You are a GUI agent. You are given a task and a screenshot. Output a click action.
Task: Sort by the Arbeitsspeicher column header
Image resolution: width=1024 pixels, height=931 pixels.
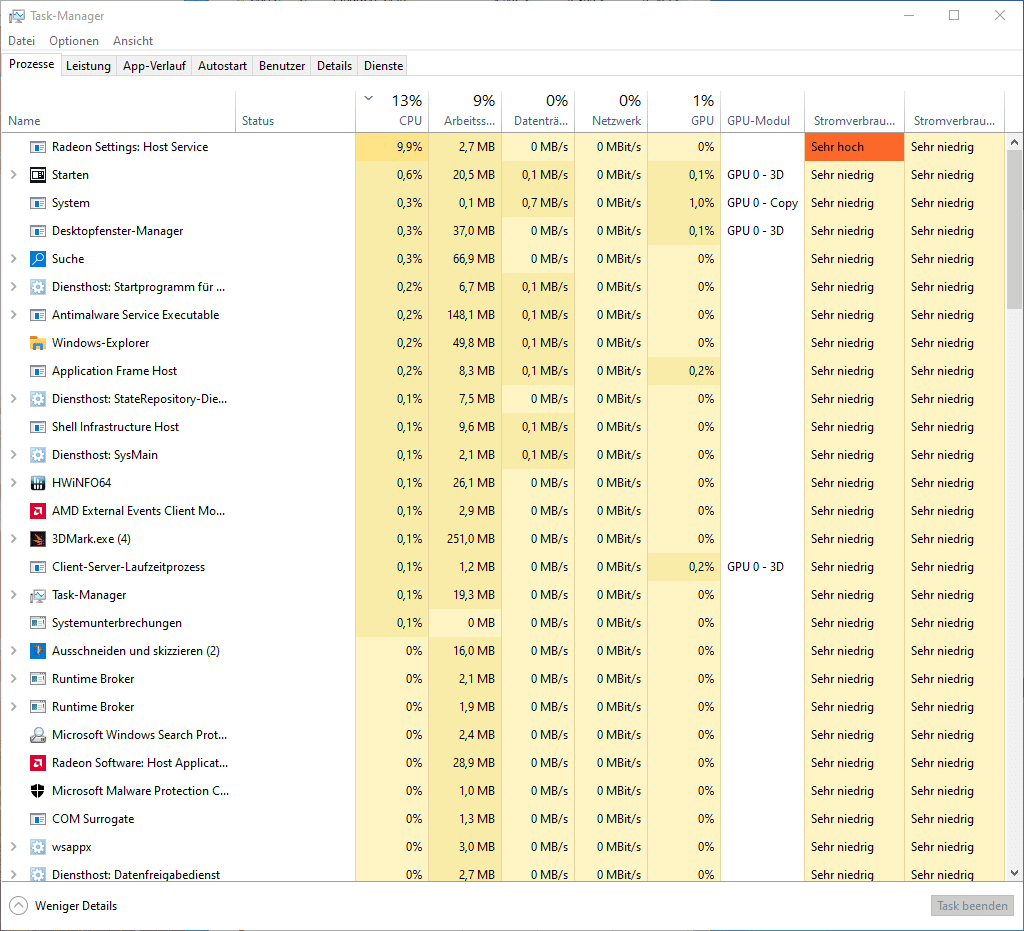pos(465,111)
